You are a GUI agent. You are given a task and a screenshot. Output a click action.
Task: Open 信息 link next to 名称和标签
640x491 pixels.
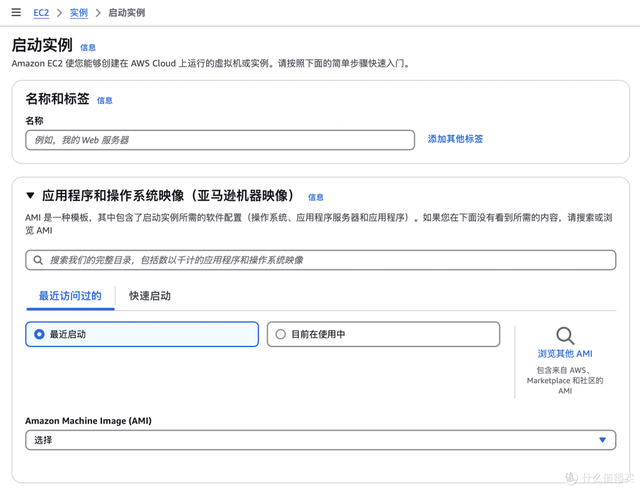coord(104,100)
